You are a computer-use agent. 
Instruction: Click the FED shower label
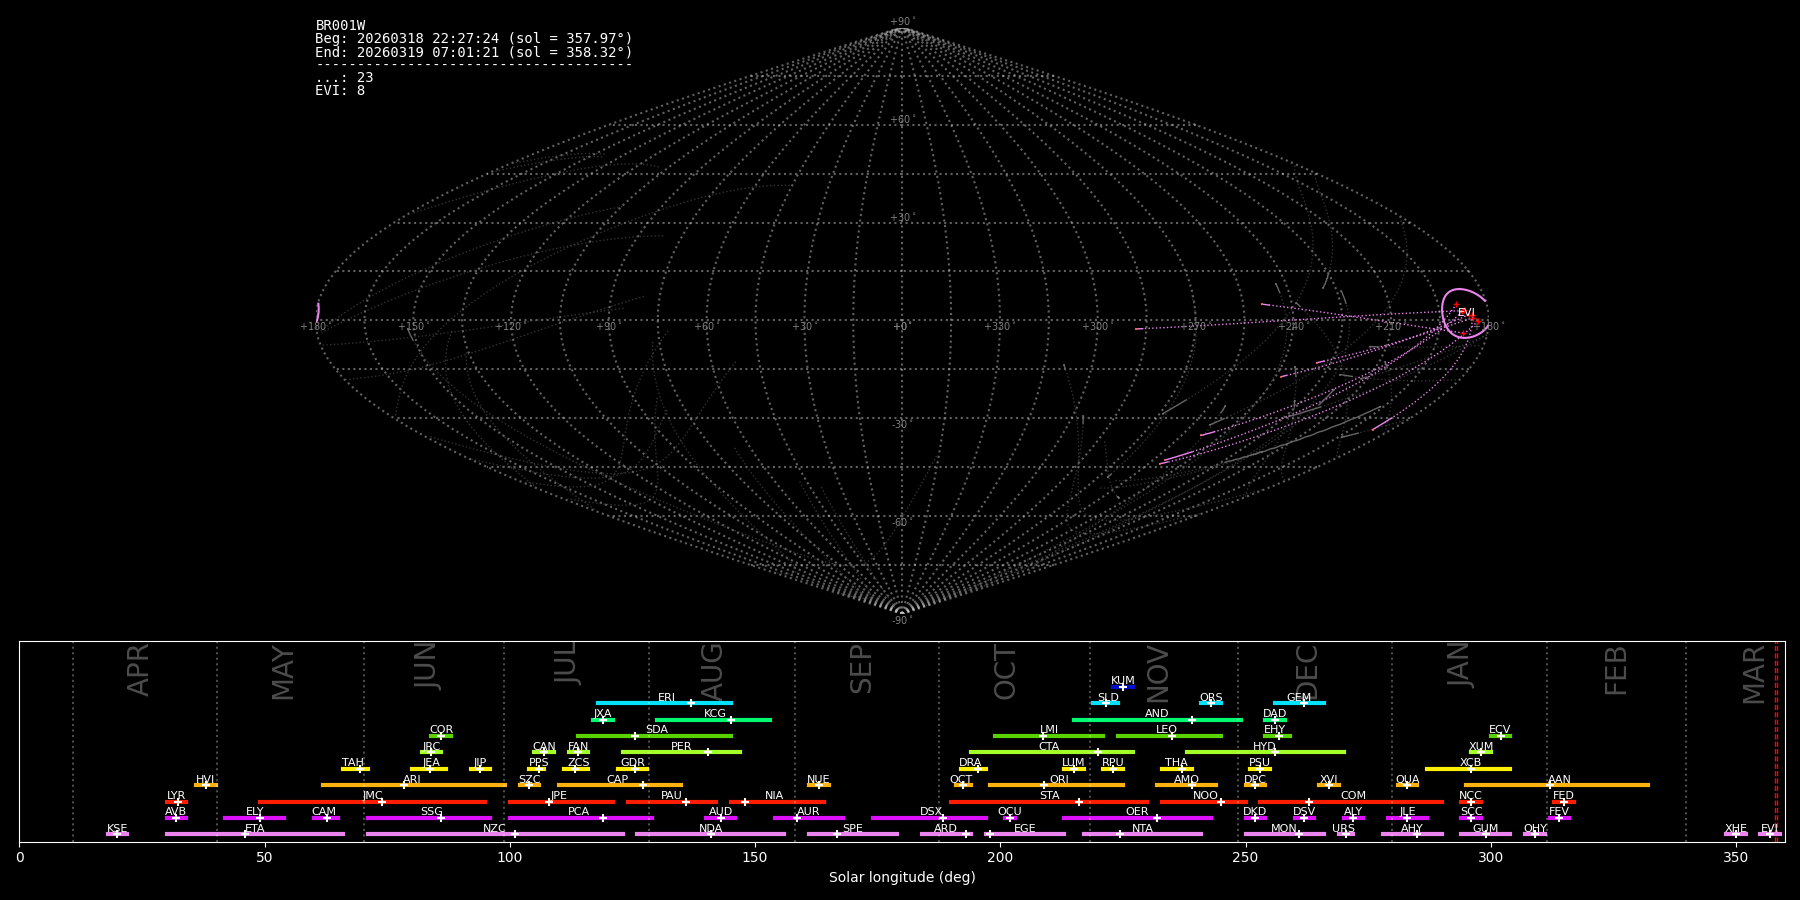[1563, 796]
